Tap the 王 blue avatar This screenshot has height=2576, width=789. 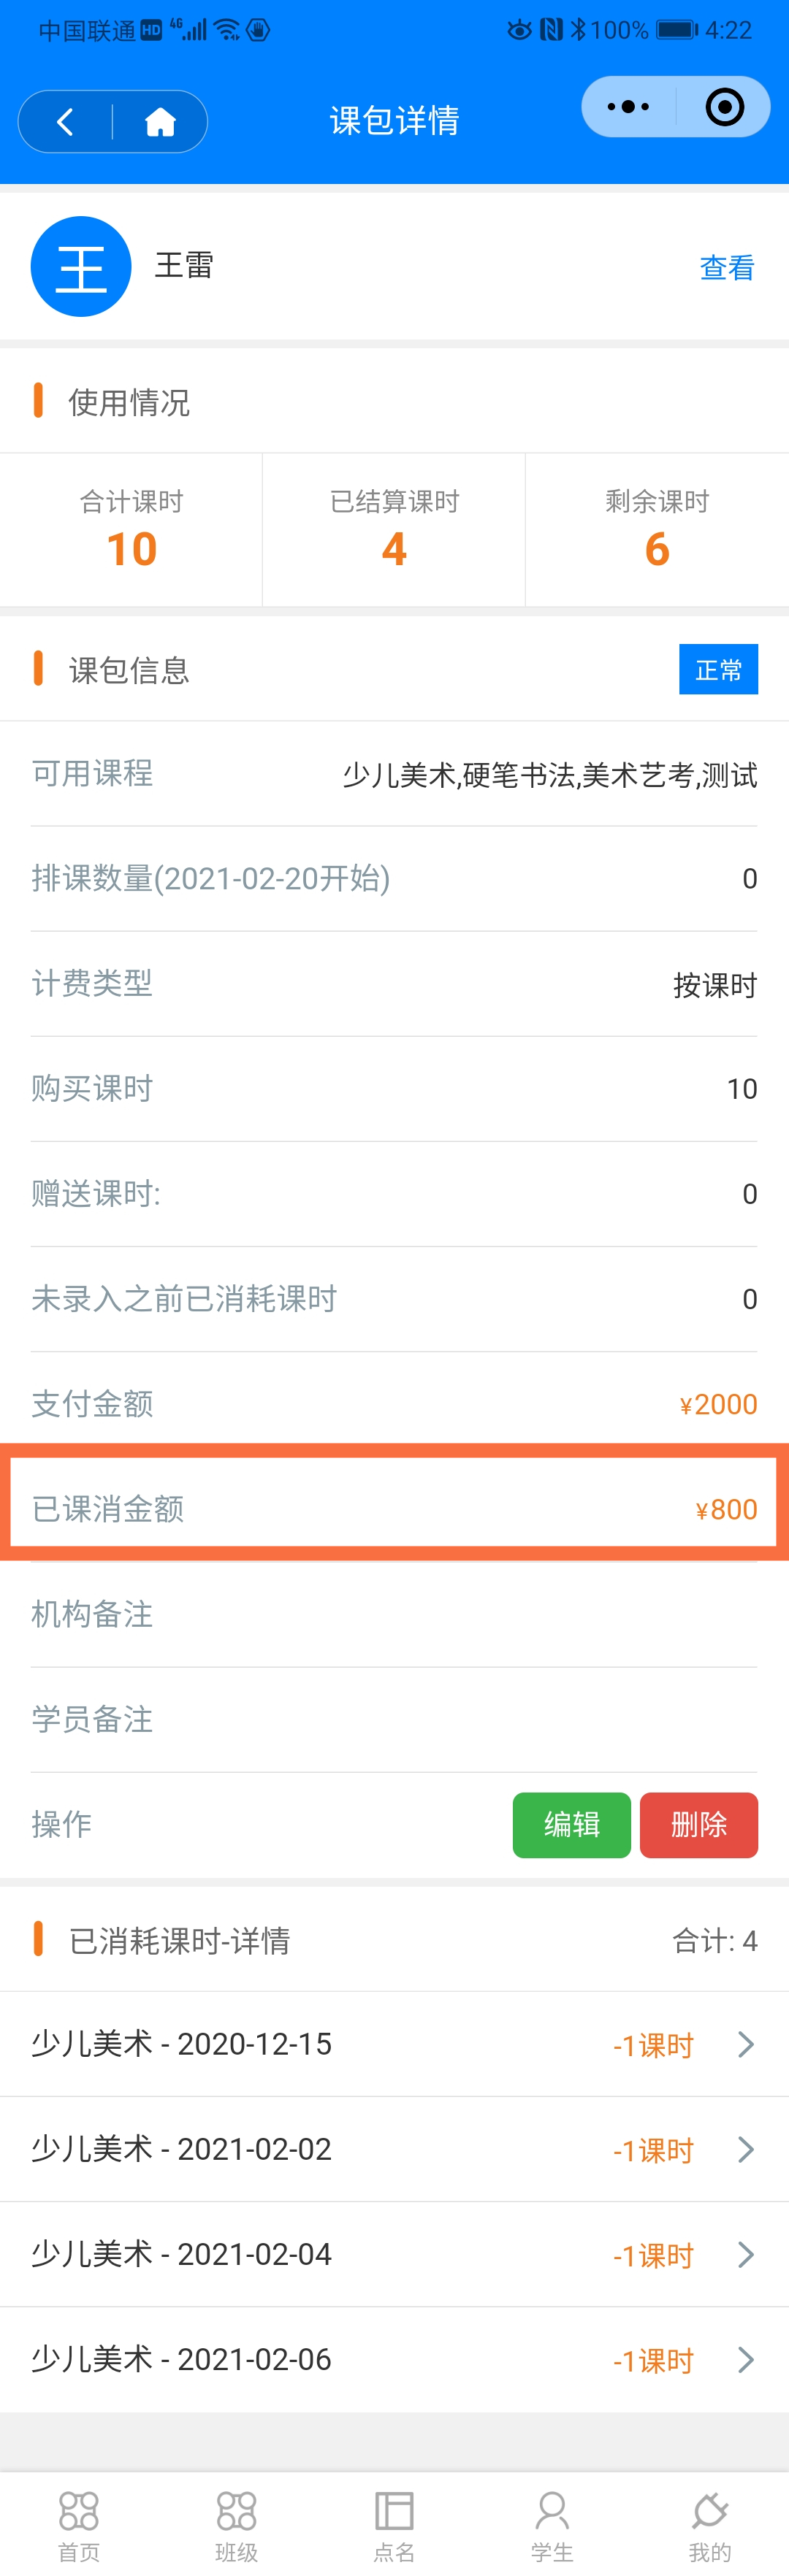(81, 266)
